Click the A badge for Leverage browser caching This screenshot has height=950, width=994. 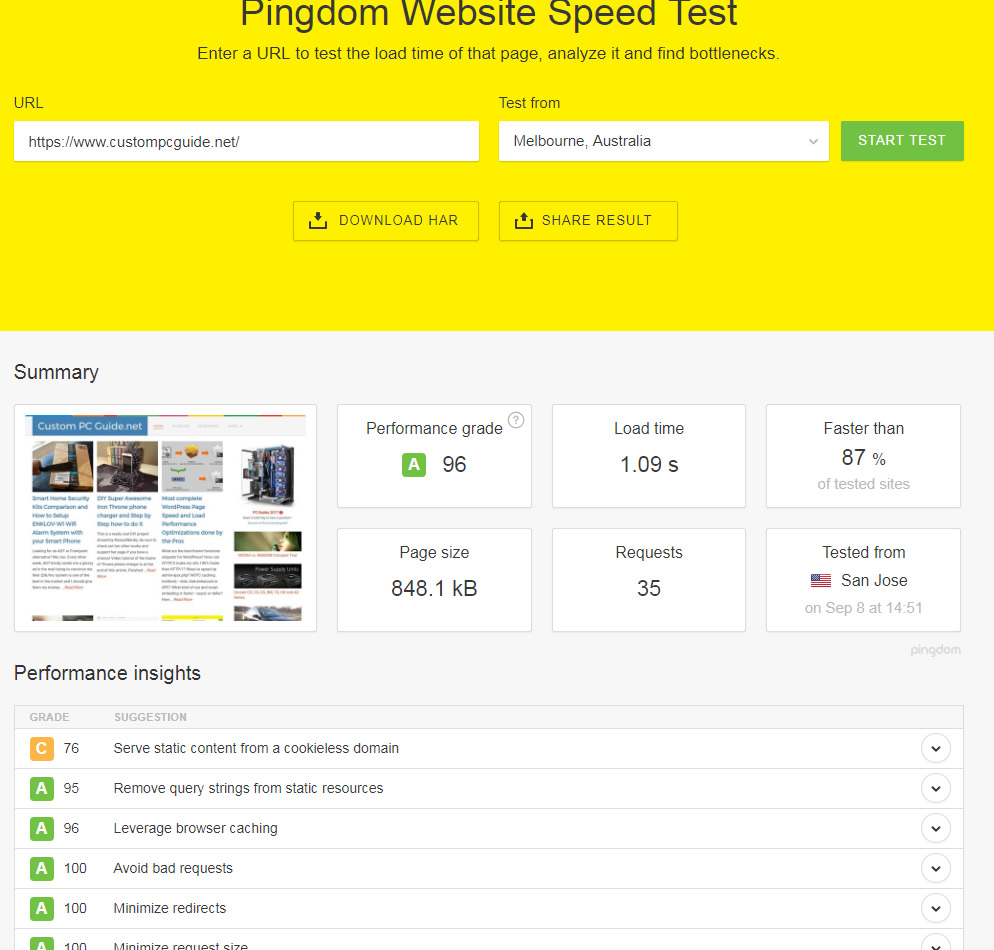(41, 828)
